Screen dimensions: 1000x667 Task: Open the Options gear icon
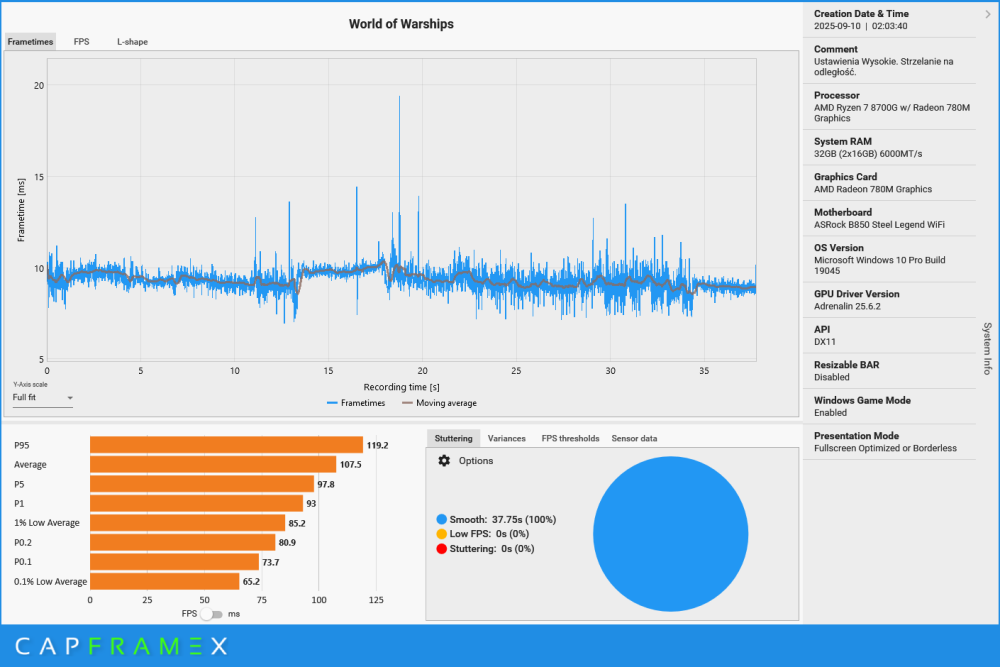point(444,460)
